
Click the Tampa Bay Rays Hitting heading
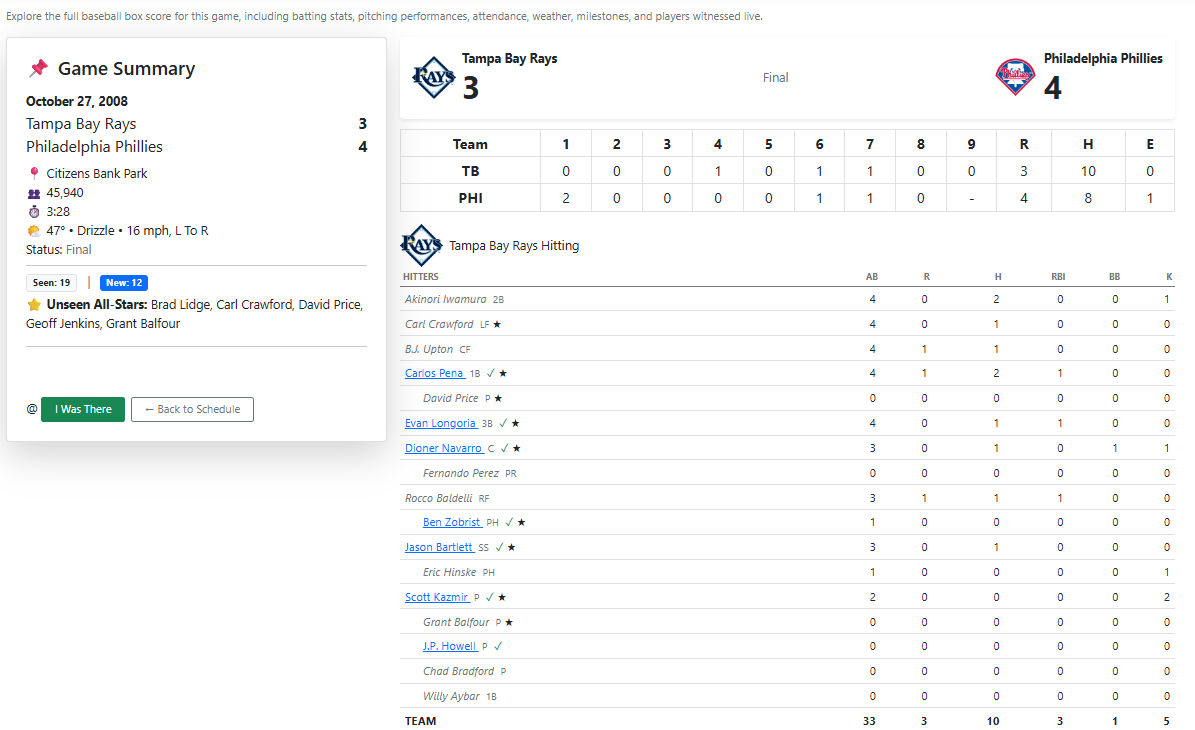(x=514, y=245)
